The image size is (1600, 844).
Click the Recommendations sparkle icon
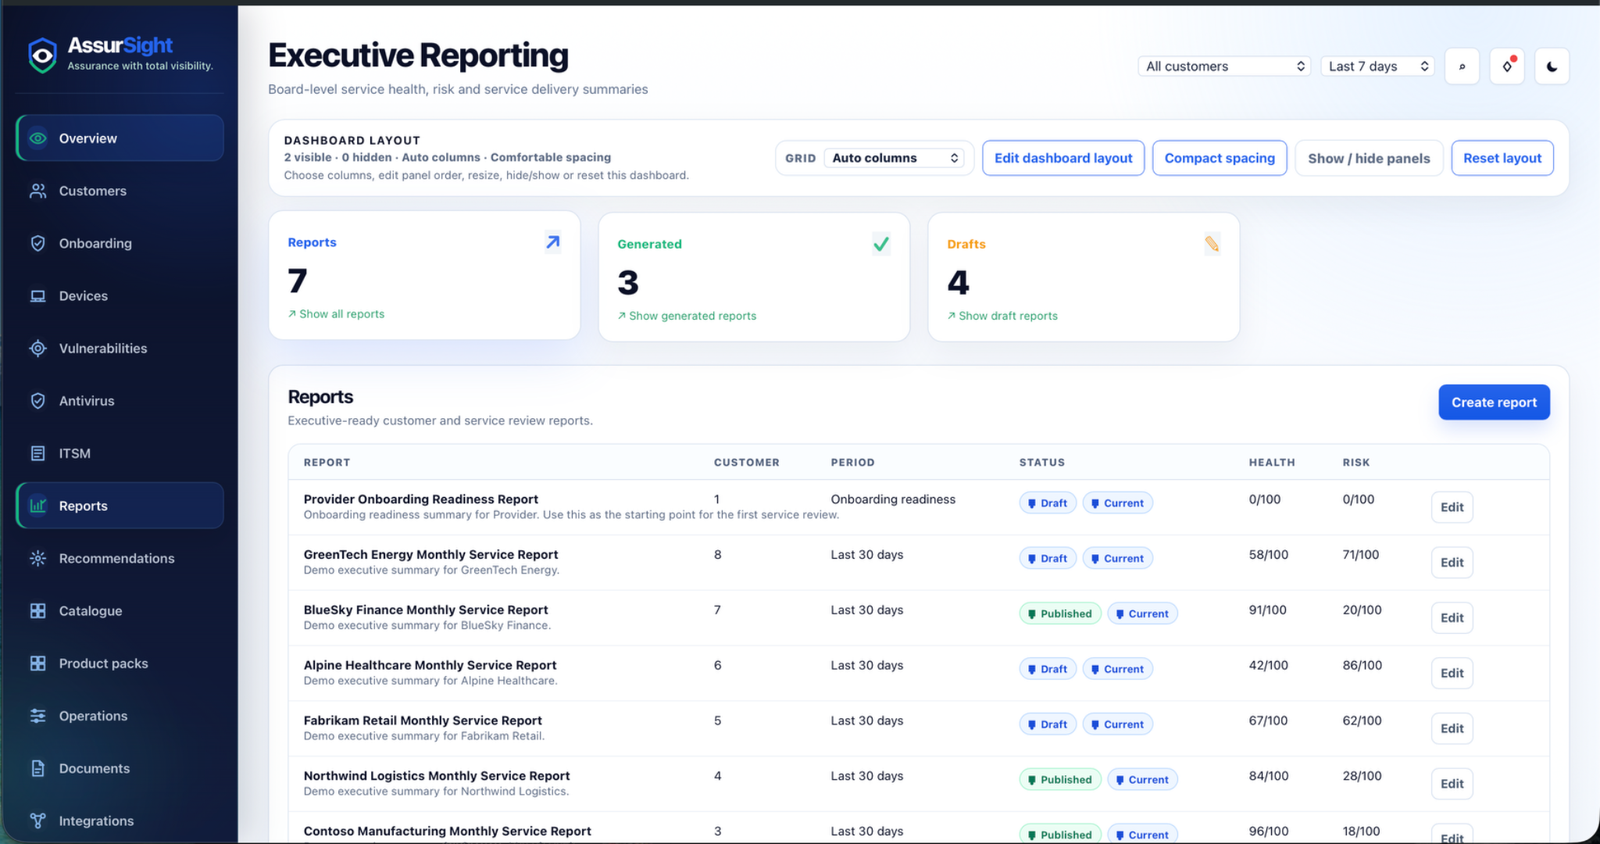click(x=38, y=558)
